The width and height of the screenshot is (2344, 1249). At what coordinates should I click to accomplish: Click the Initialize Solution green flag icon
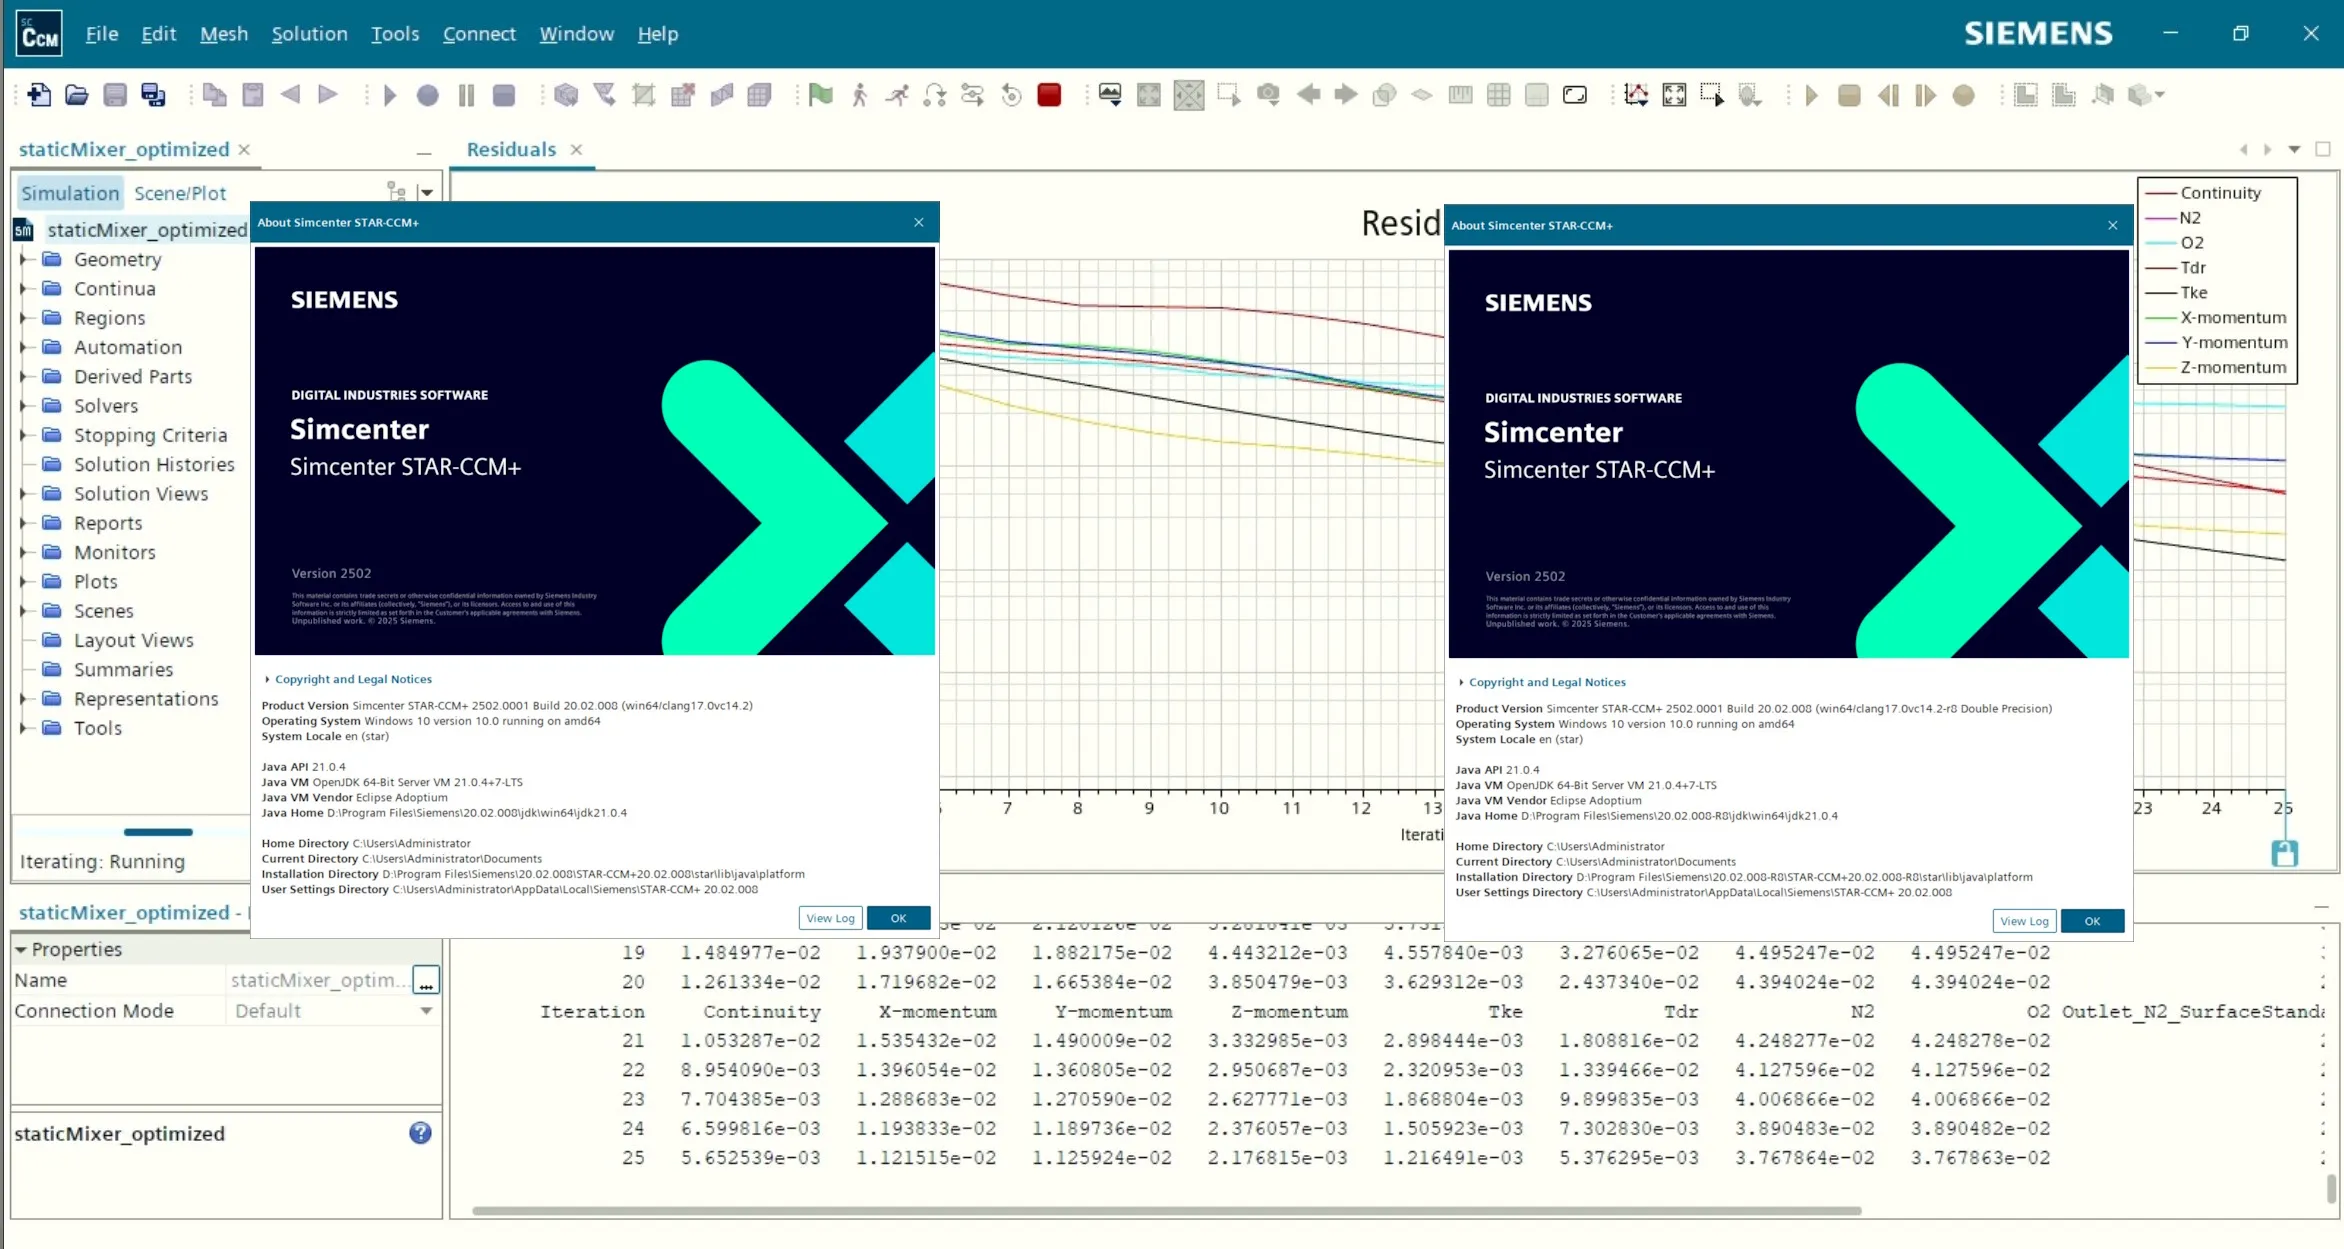point(821,95)
